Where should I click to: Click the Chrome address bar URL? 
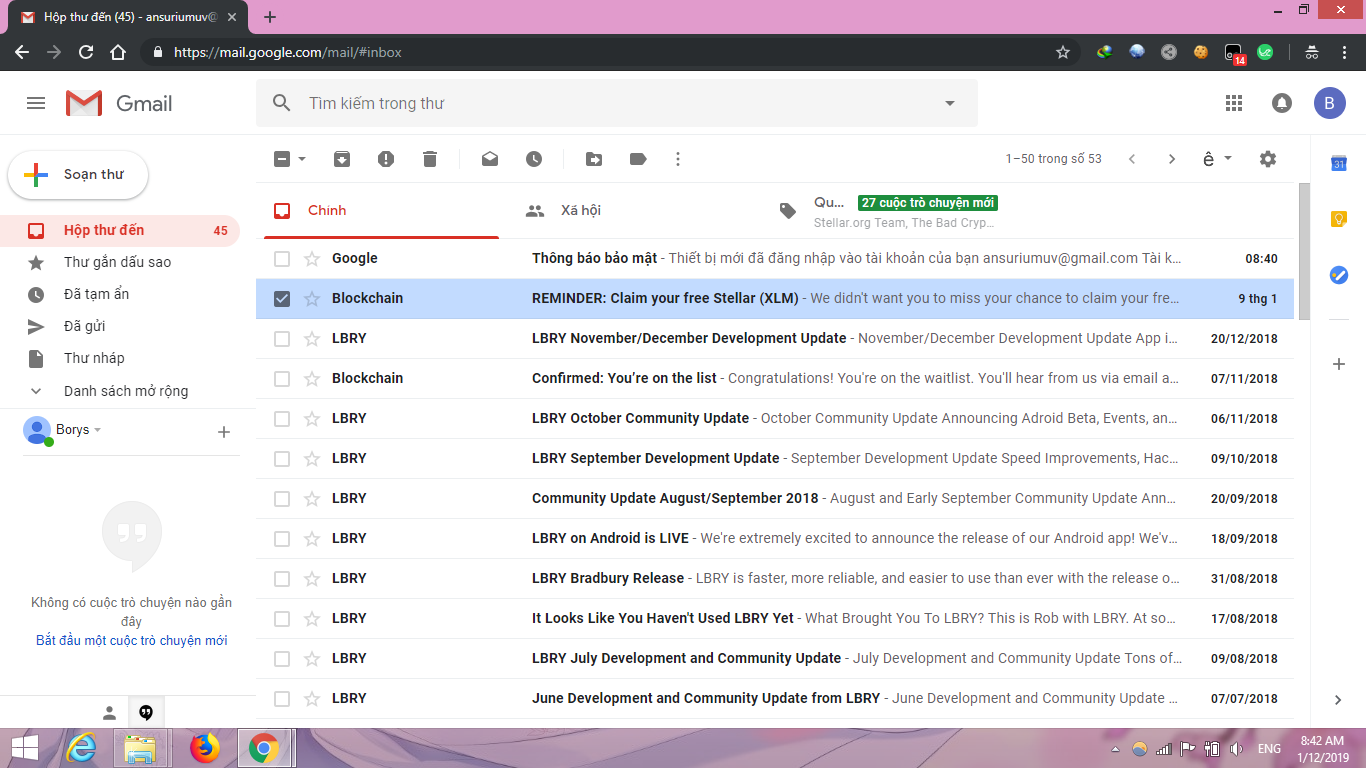[288, 52]
